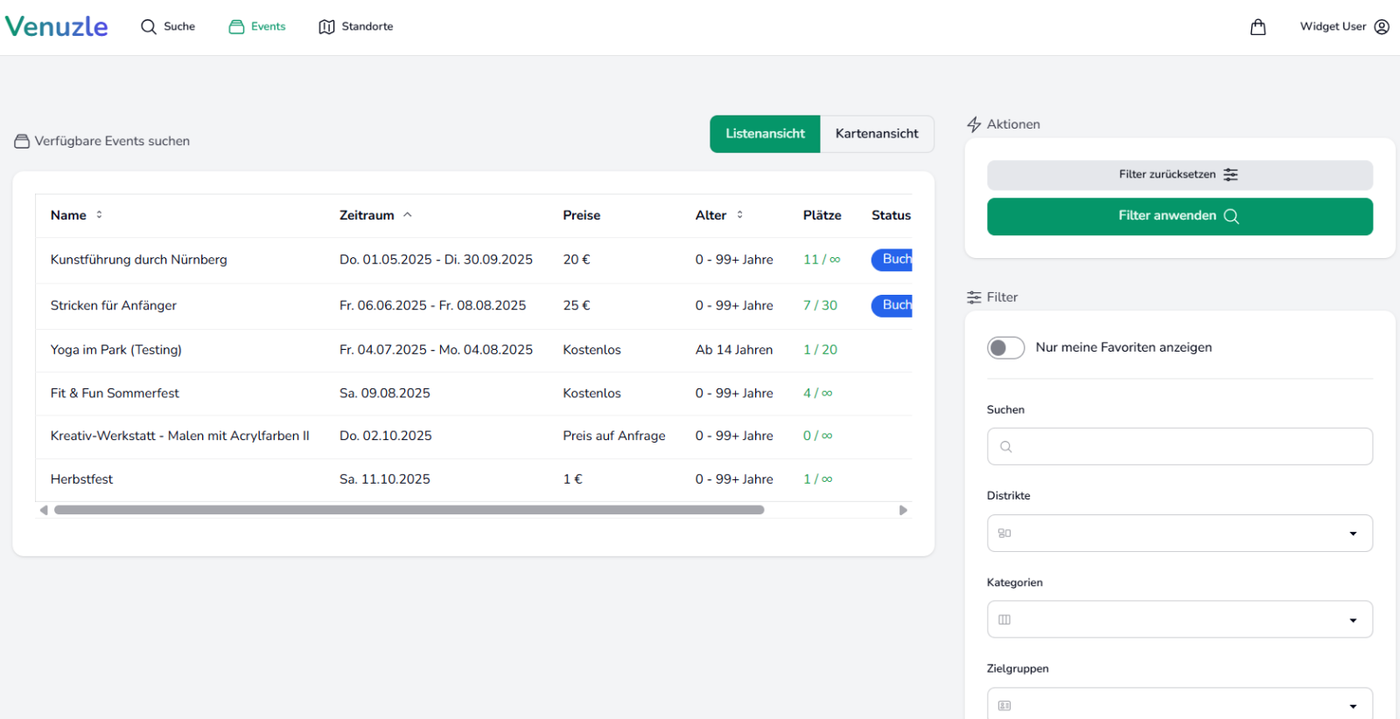The width and height of the screenshot is (1400, 719).
Task: Click the Filter zurücksetzen button
Action: pos(1180,175)
